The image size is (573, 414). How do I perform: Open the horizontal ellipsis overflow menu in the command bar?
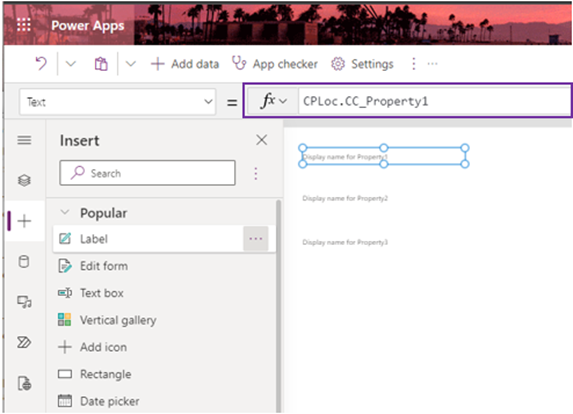(432, 64)
